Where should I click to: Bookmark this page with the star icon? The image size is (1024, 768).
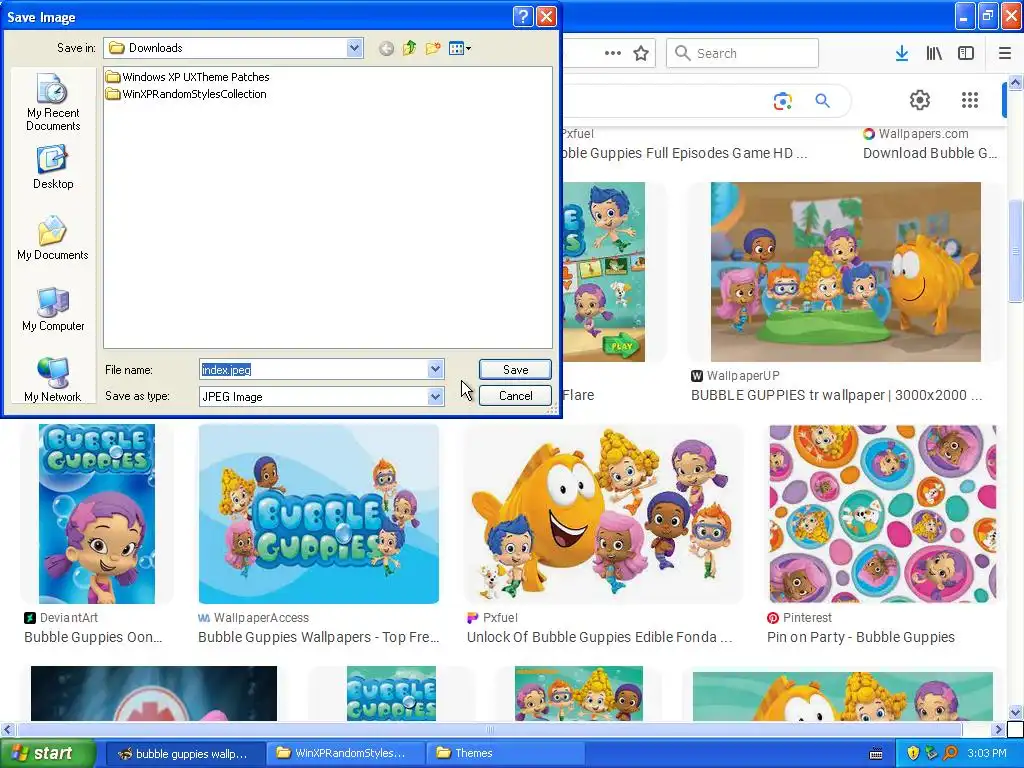coord(641,54)
